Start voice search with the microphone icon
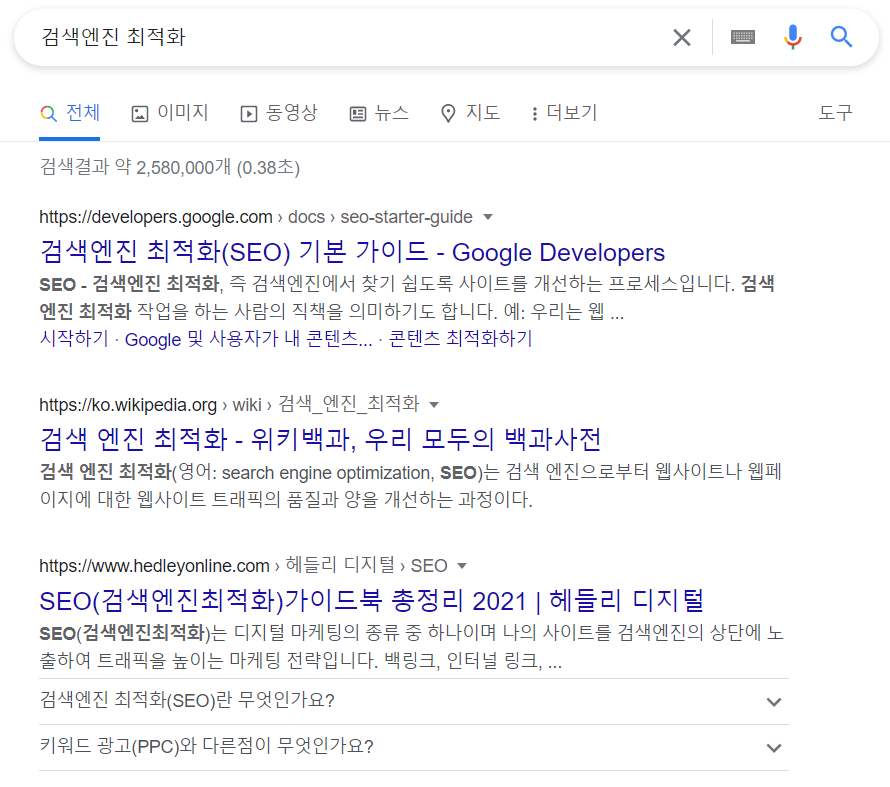Image resolution: width=890 pixels, height=787 pixels. (793, 37)
